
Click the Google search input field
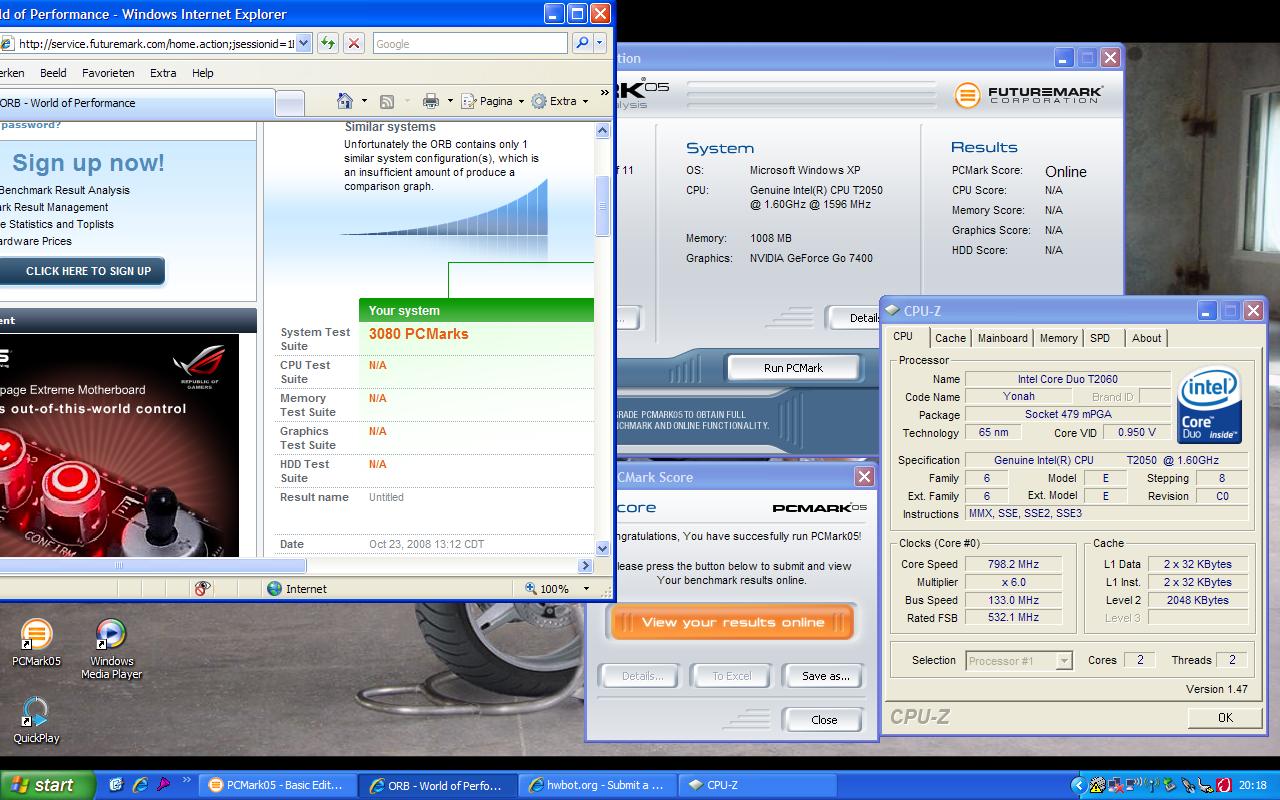(469, 43)
